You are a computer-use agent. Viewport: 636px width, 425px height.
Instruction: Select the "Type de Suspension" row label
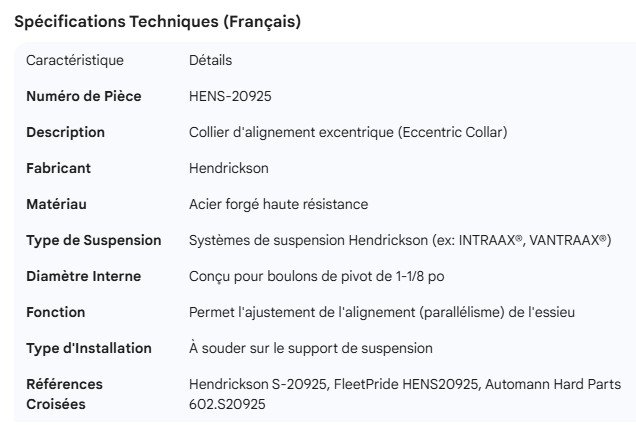(x=93, y=240)
